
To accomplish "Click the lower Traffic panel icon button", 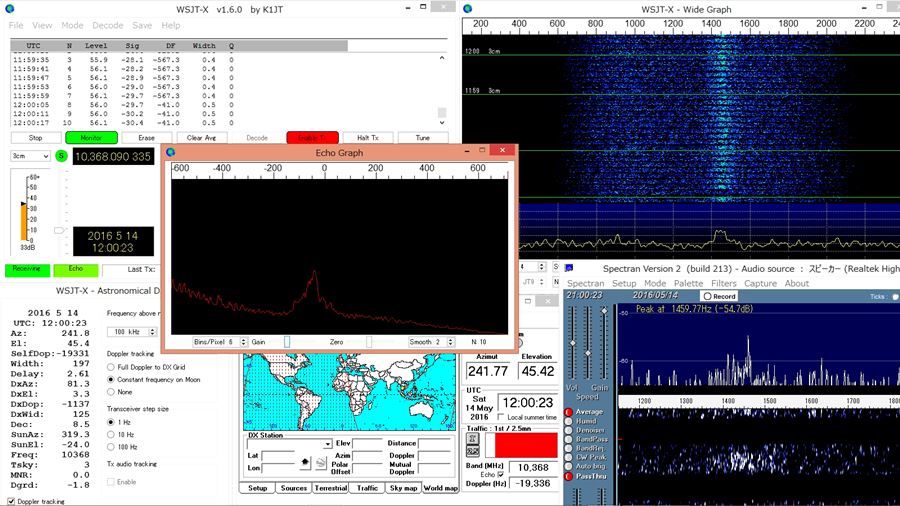I will [x=472, y=451].
